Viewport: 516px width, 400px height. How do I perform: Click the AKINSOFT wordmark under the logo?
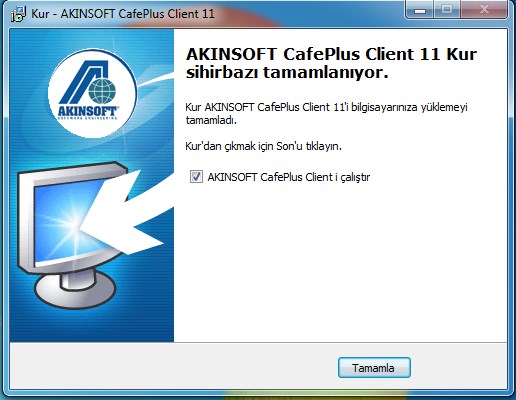click(88, 112)
